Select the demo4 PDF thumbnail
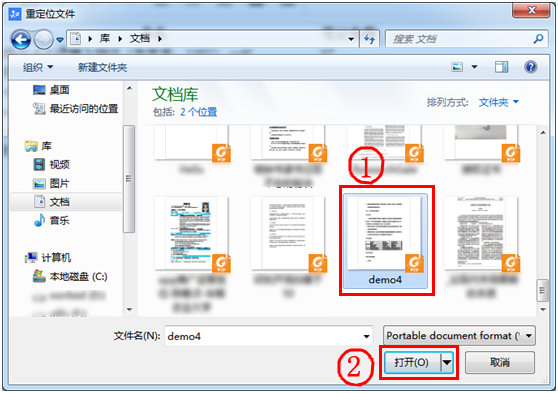This screenshot has height=393, width=558. 385,240
